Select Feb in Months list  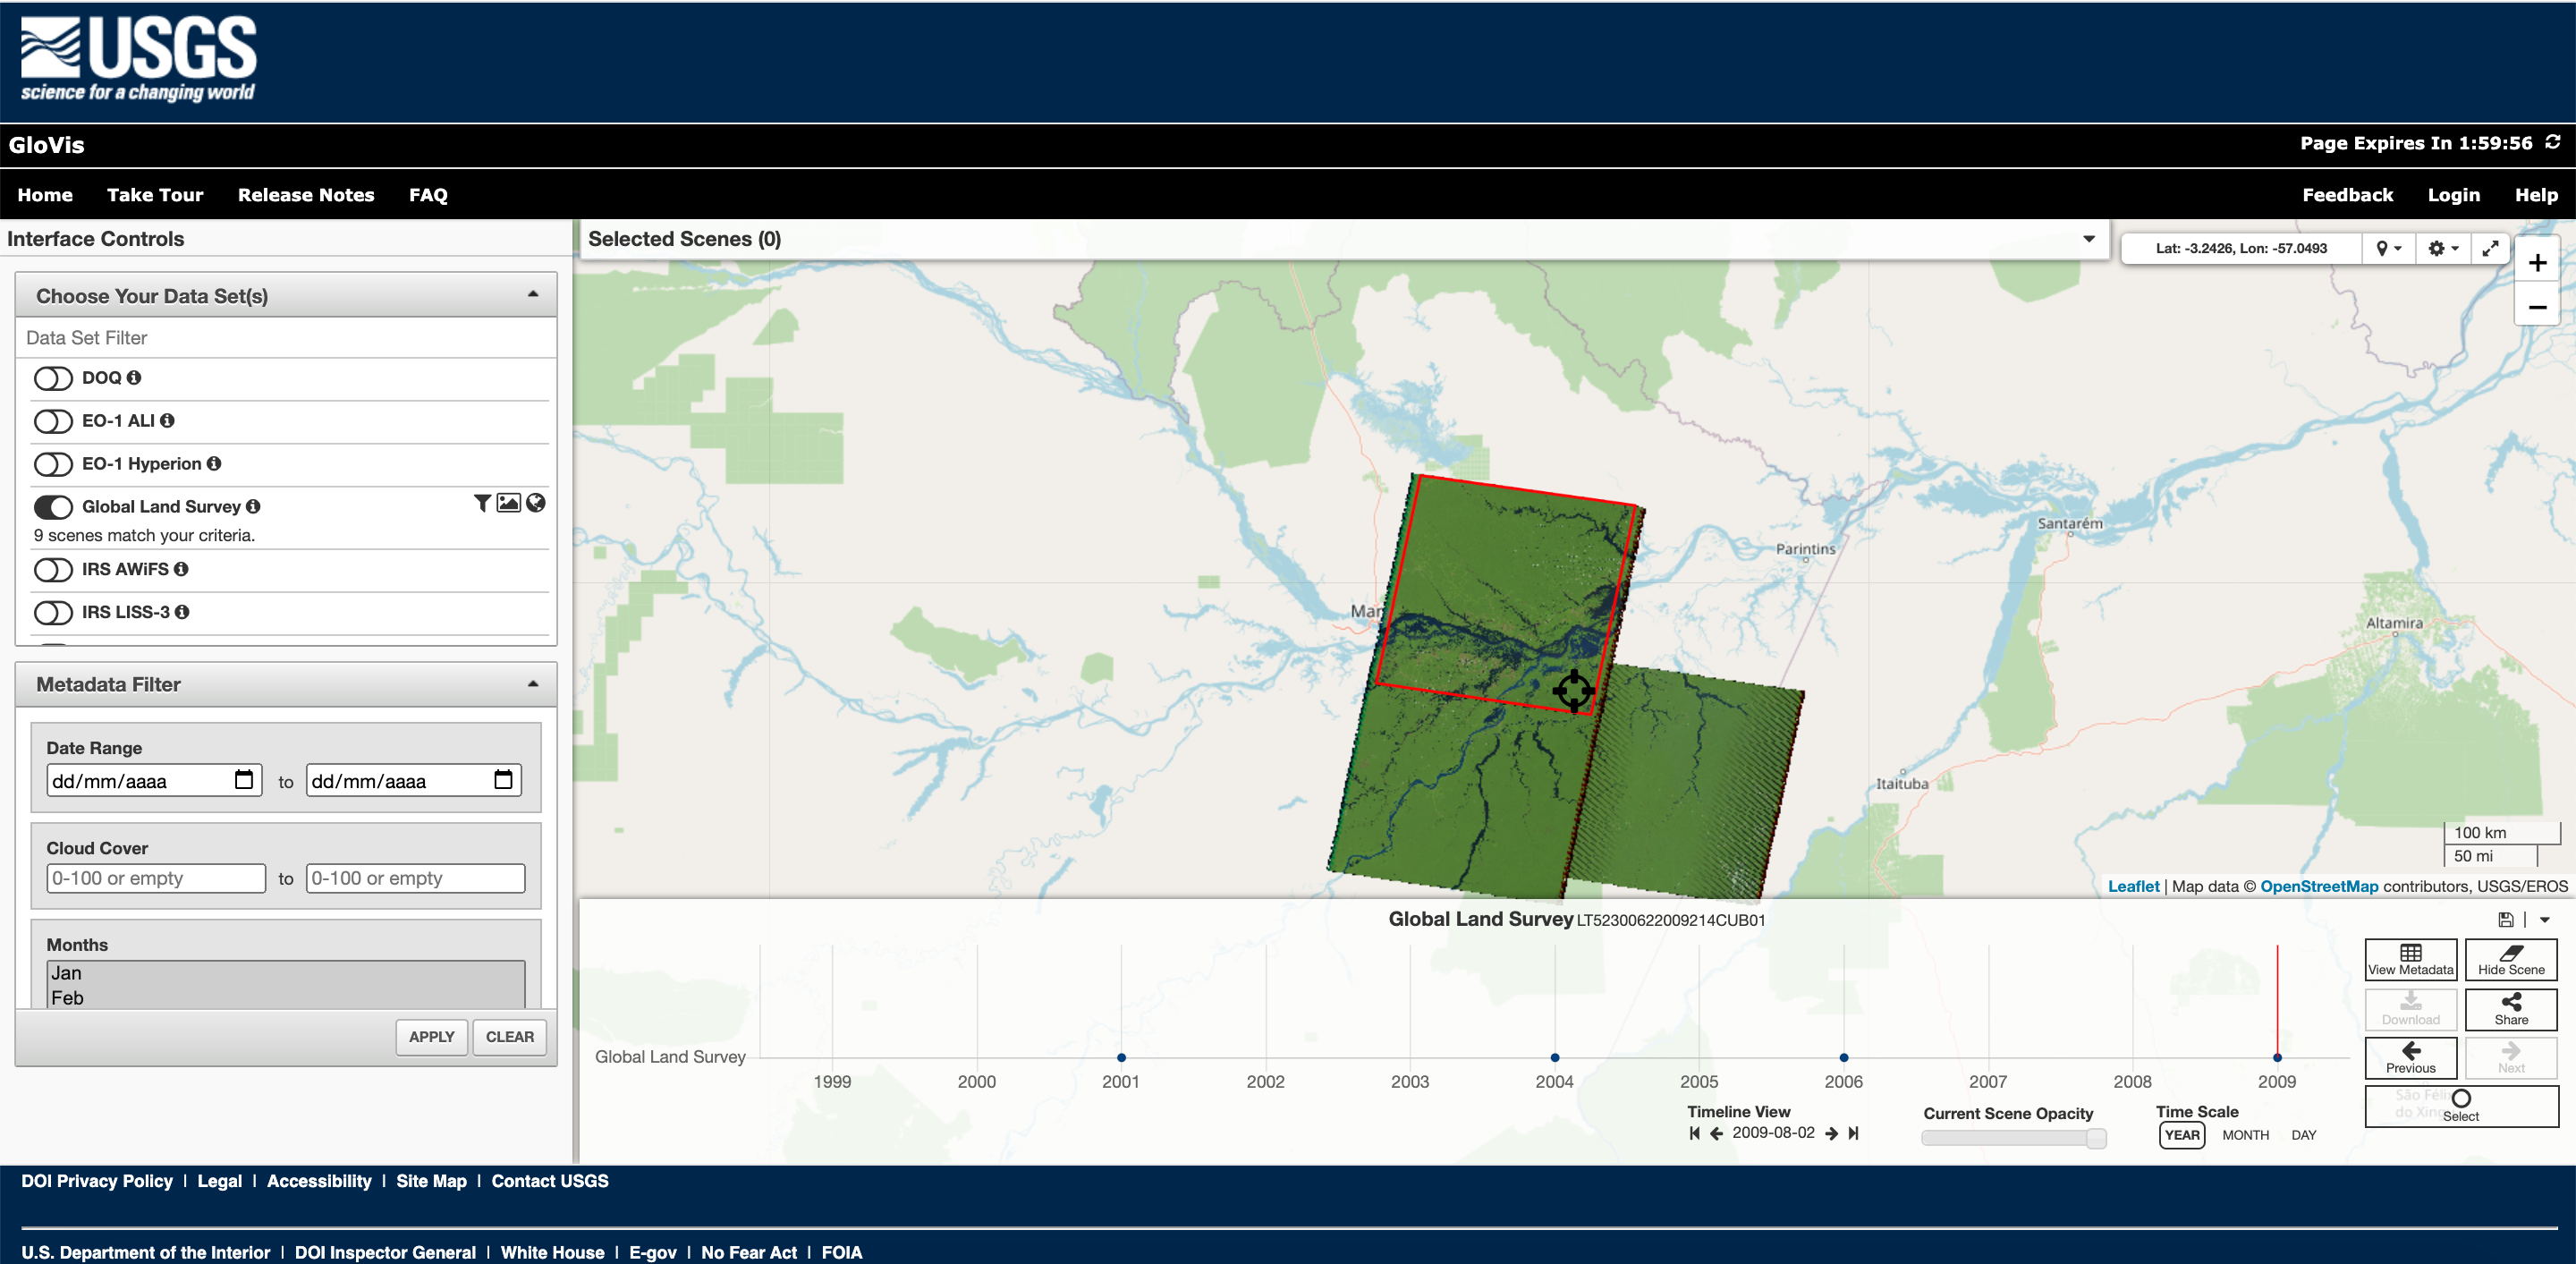click(285, 998)
